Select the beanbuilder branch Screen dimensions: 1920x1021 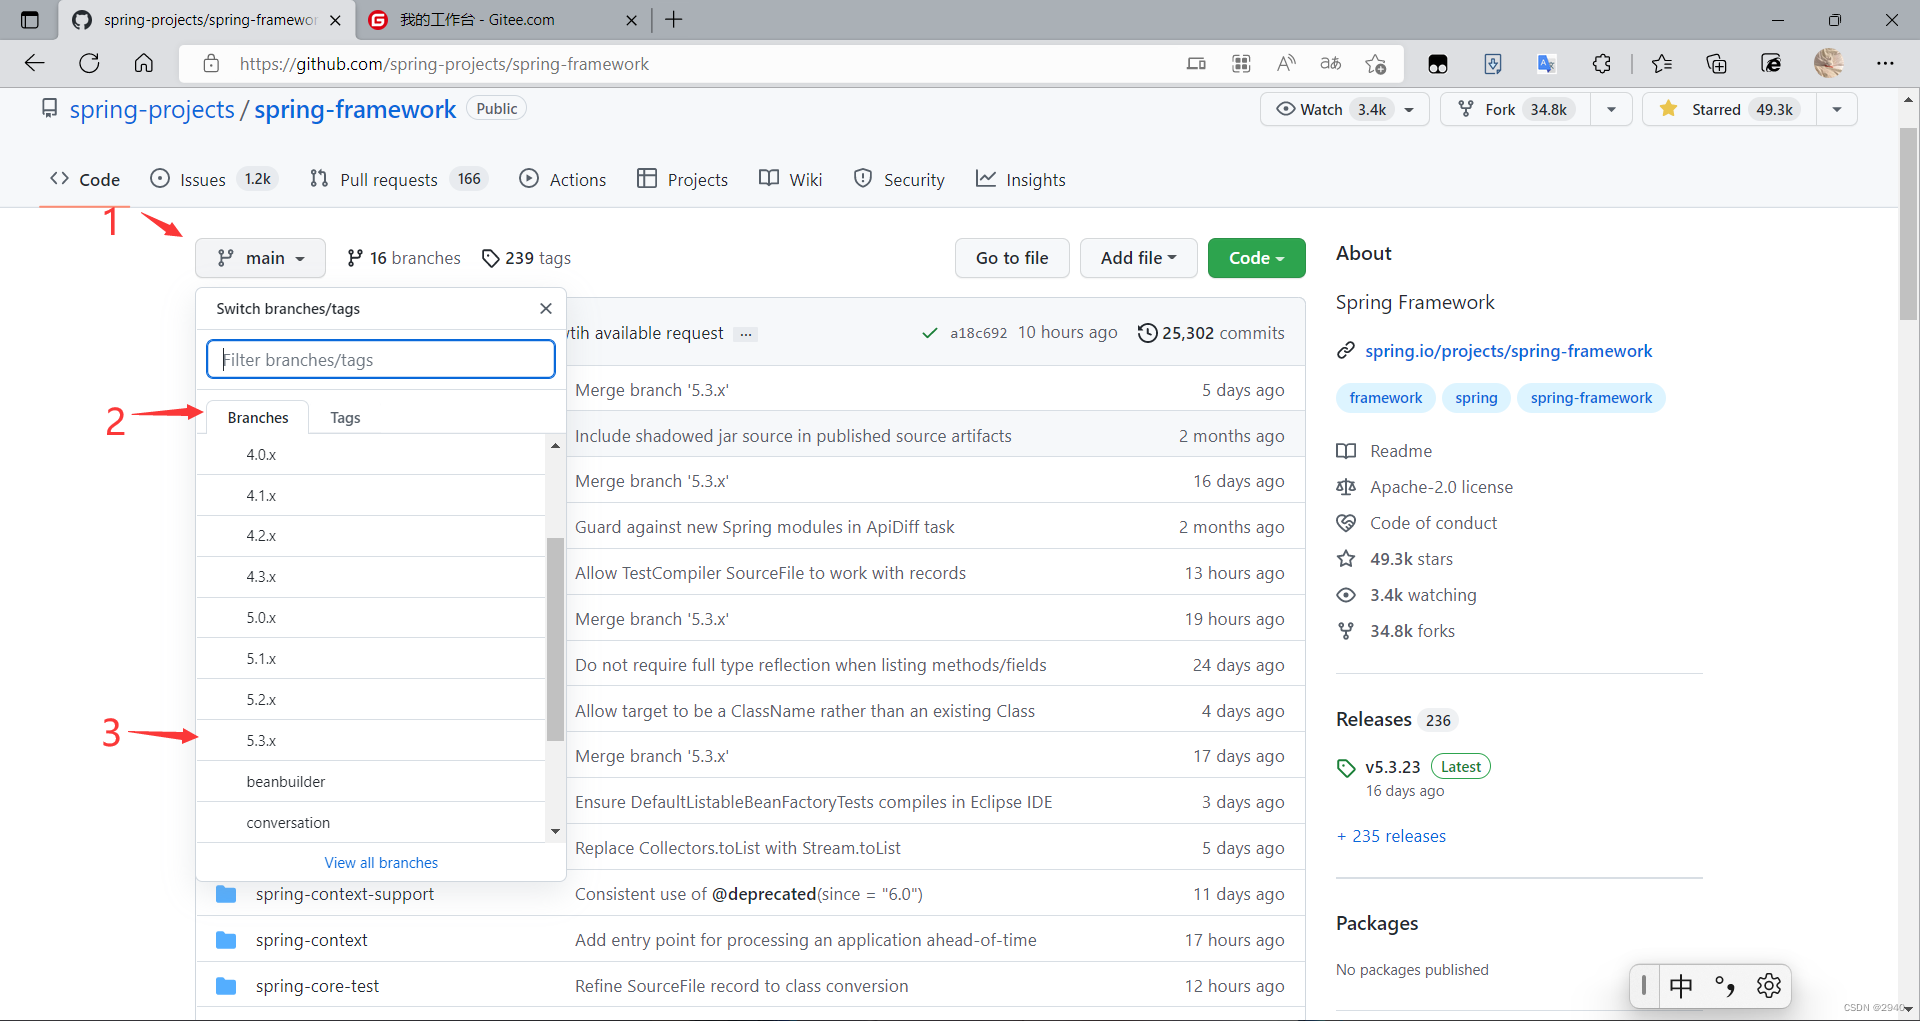click(371, 781)
